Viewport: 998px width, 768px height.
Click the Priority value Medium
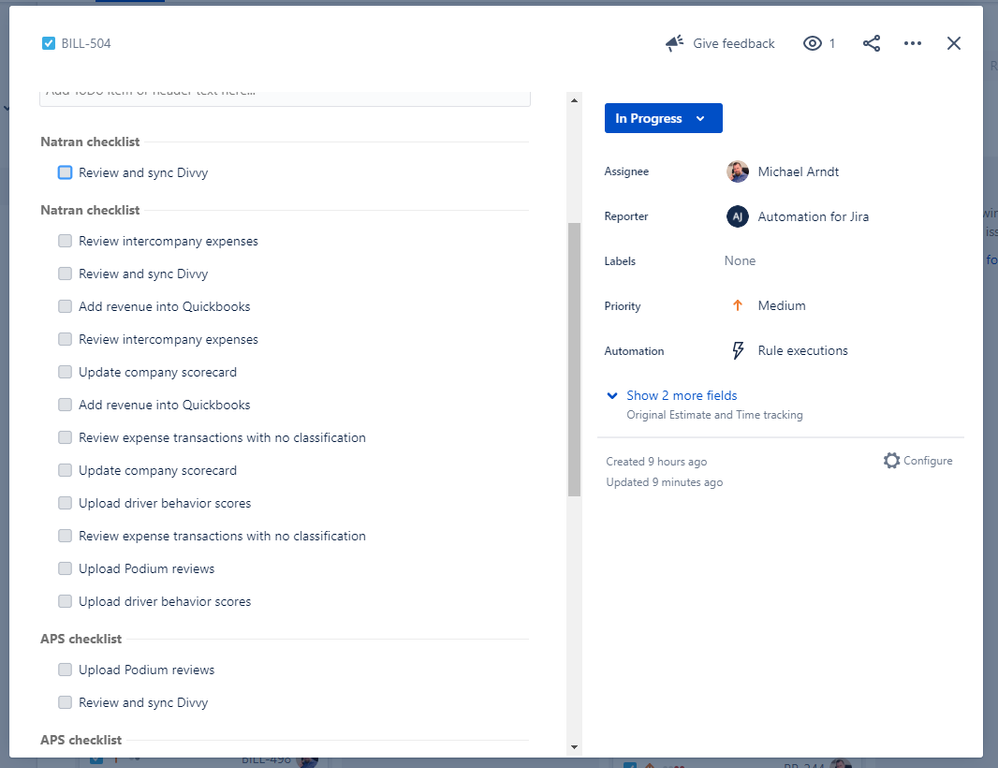click(782, 306)
